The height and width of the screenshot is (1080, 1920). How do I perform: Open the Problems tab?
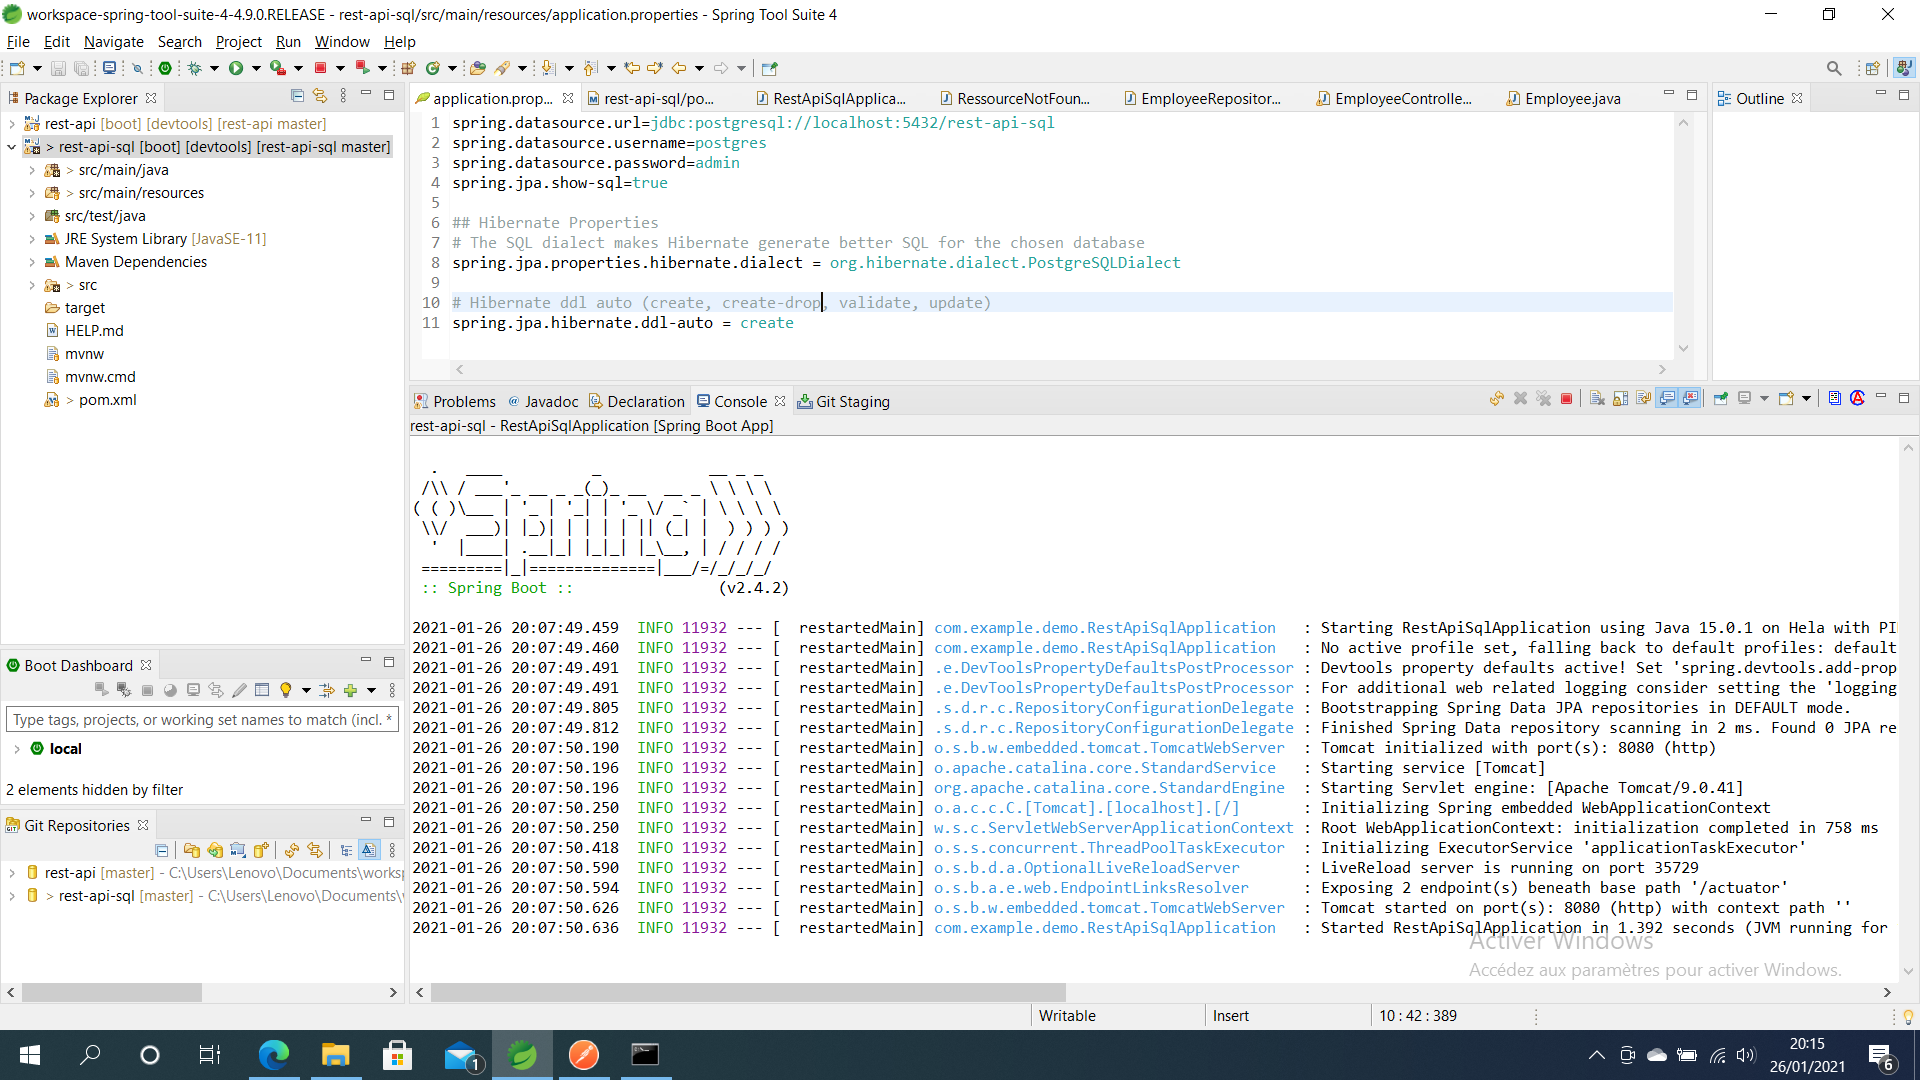point(455,401)
